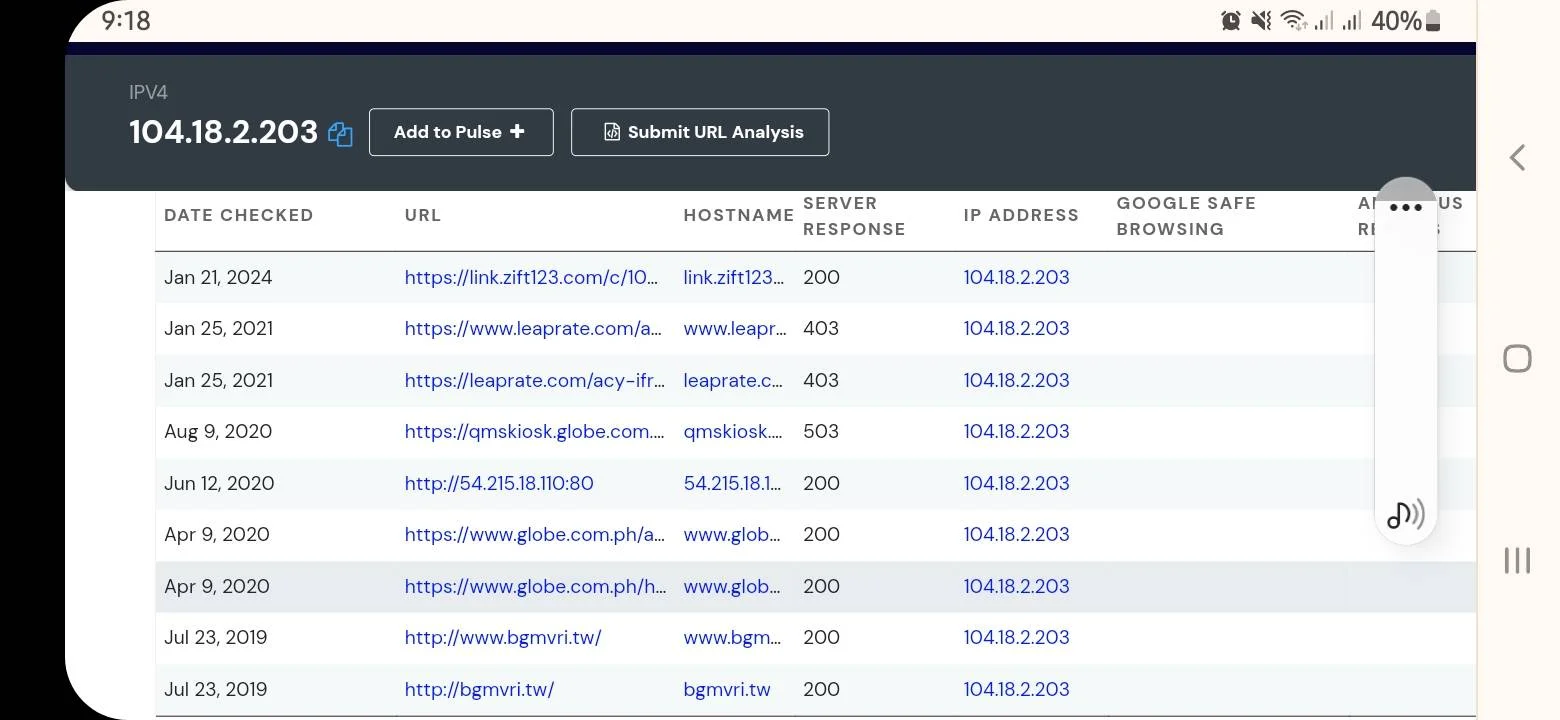
Task: Open http://bgmvri.tw/ URL link
Action: click(479, 689)
